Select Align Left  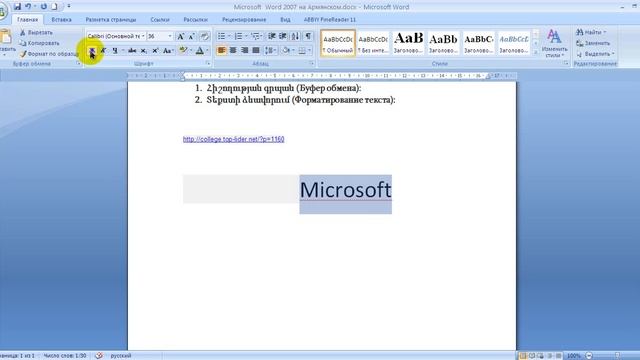pos(222,51)
